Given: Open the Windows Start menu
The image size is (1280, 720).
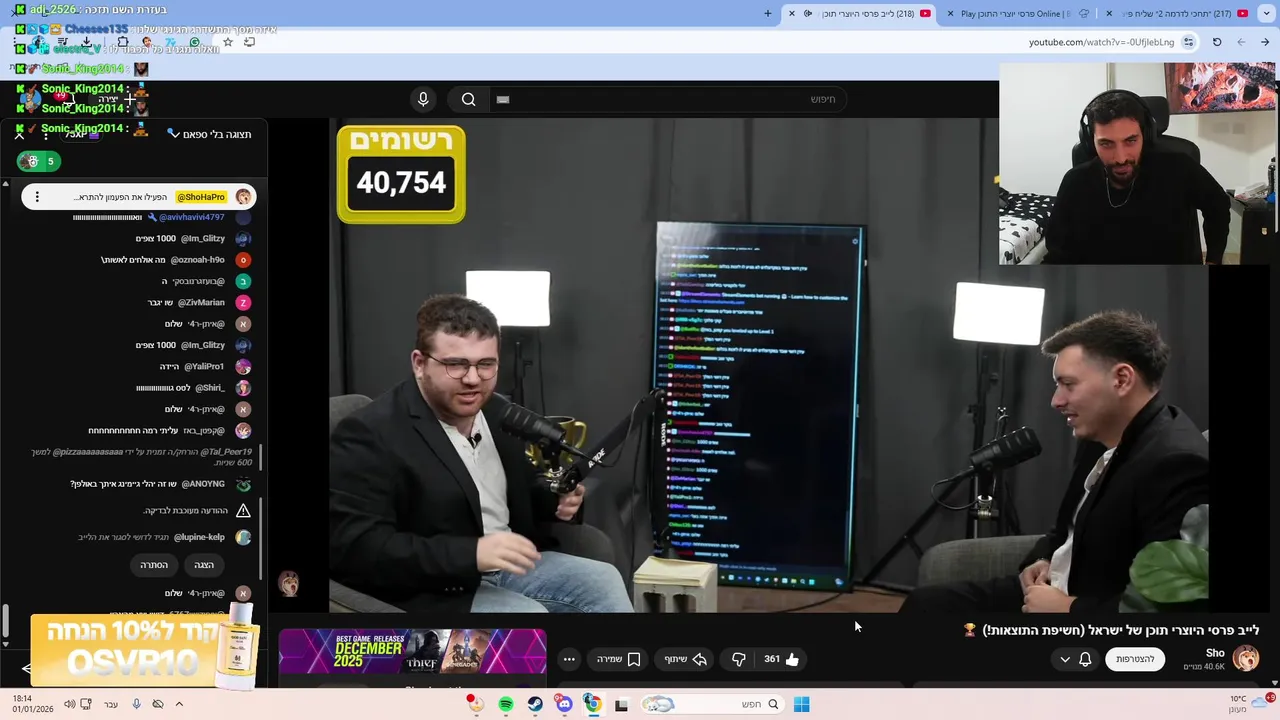Looking at the screenshot, I should click(x=801, y=704).
